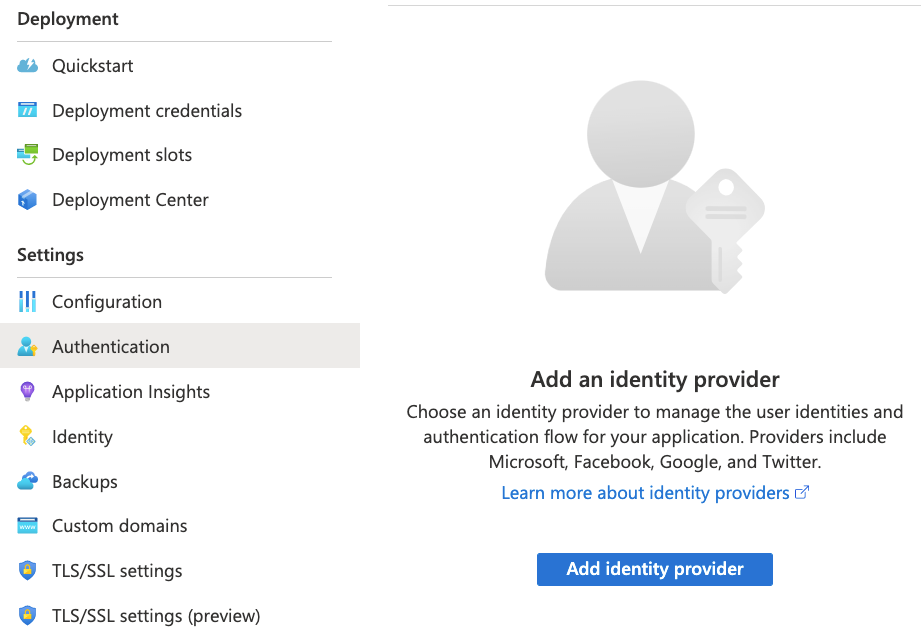The image size is (921, 638).
Task: Open the Authentication menu item
Action: pyautogui.click(x=180, y=346)
